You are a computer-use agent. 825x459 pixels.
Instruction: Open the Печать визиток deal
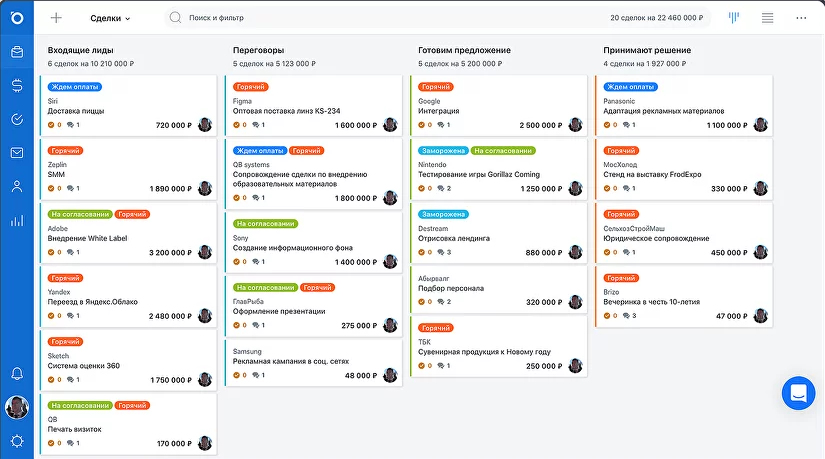coord(74,430)
